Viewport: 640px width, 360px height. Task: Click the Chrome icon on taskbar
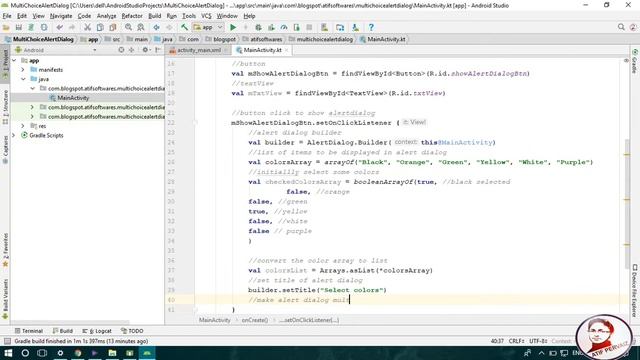coord(78,353)
